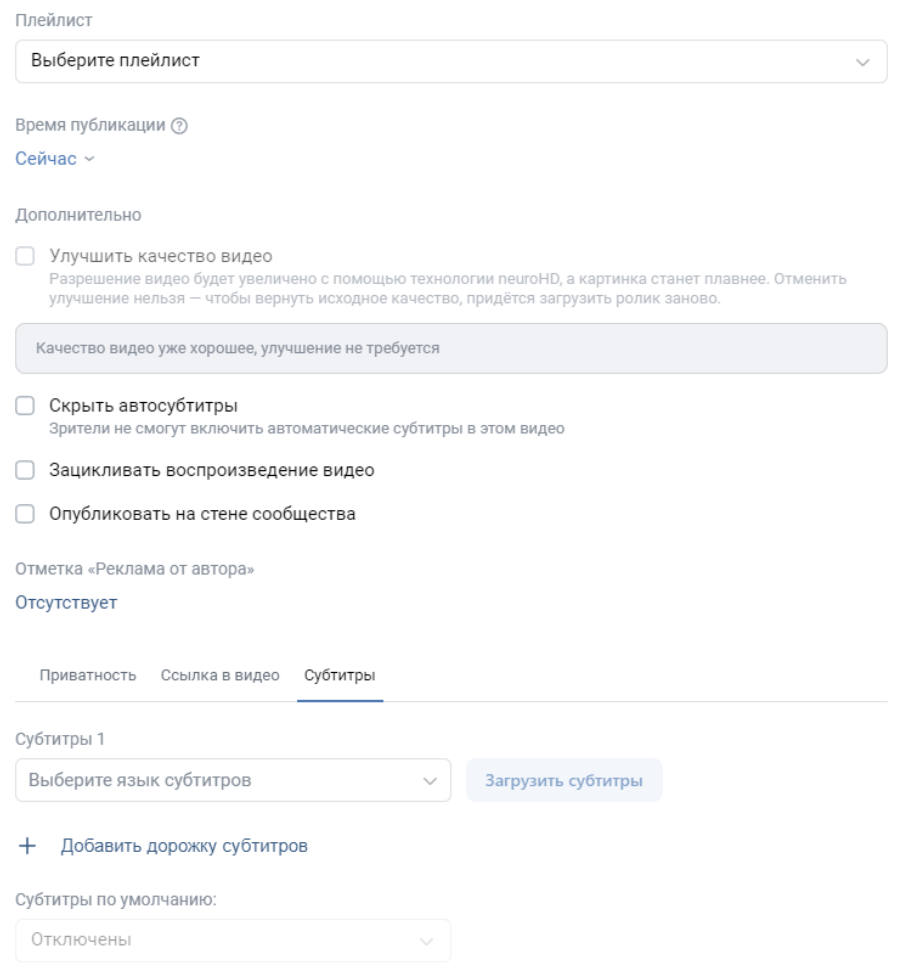Switch to the Приватность tab
Image resolution: width=920 pixels, height=978 pixels.
tap(87, 674)
